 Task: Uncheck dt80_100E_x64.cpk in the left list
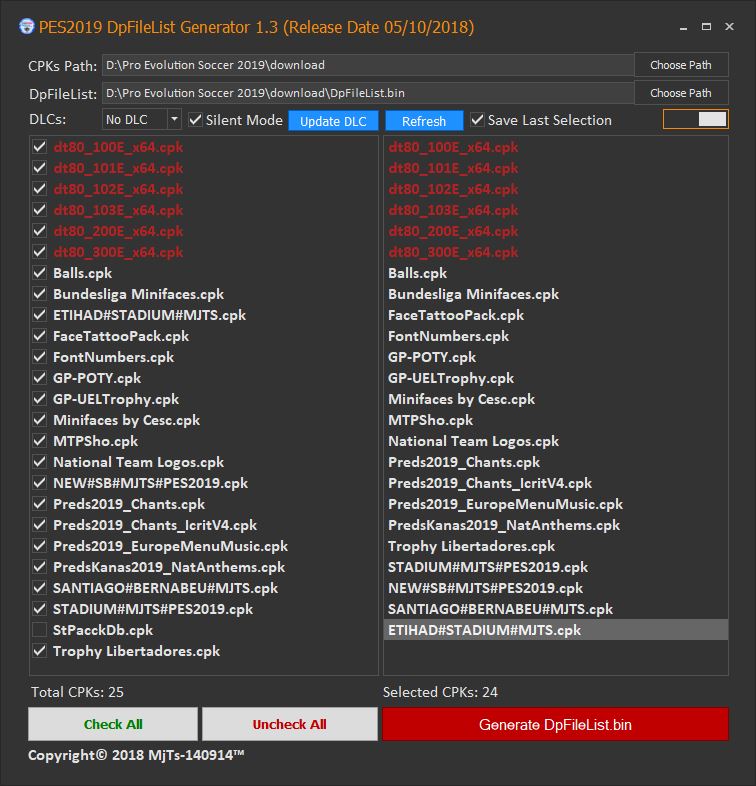coord(40,147)
